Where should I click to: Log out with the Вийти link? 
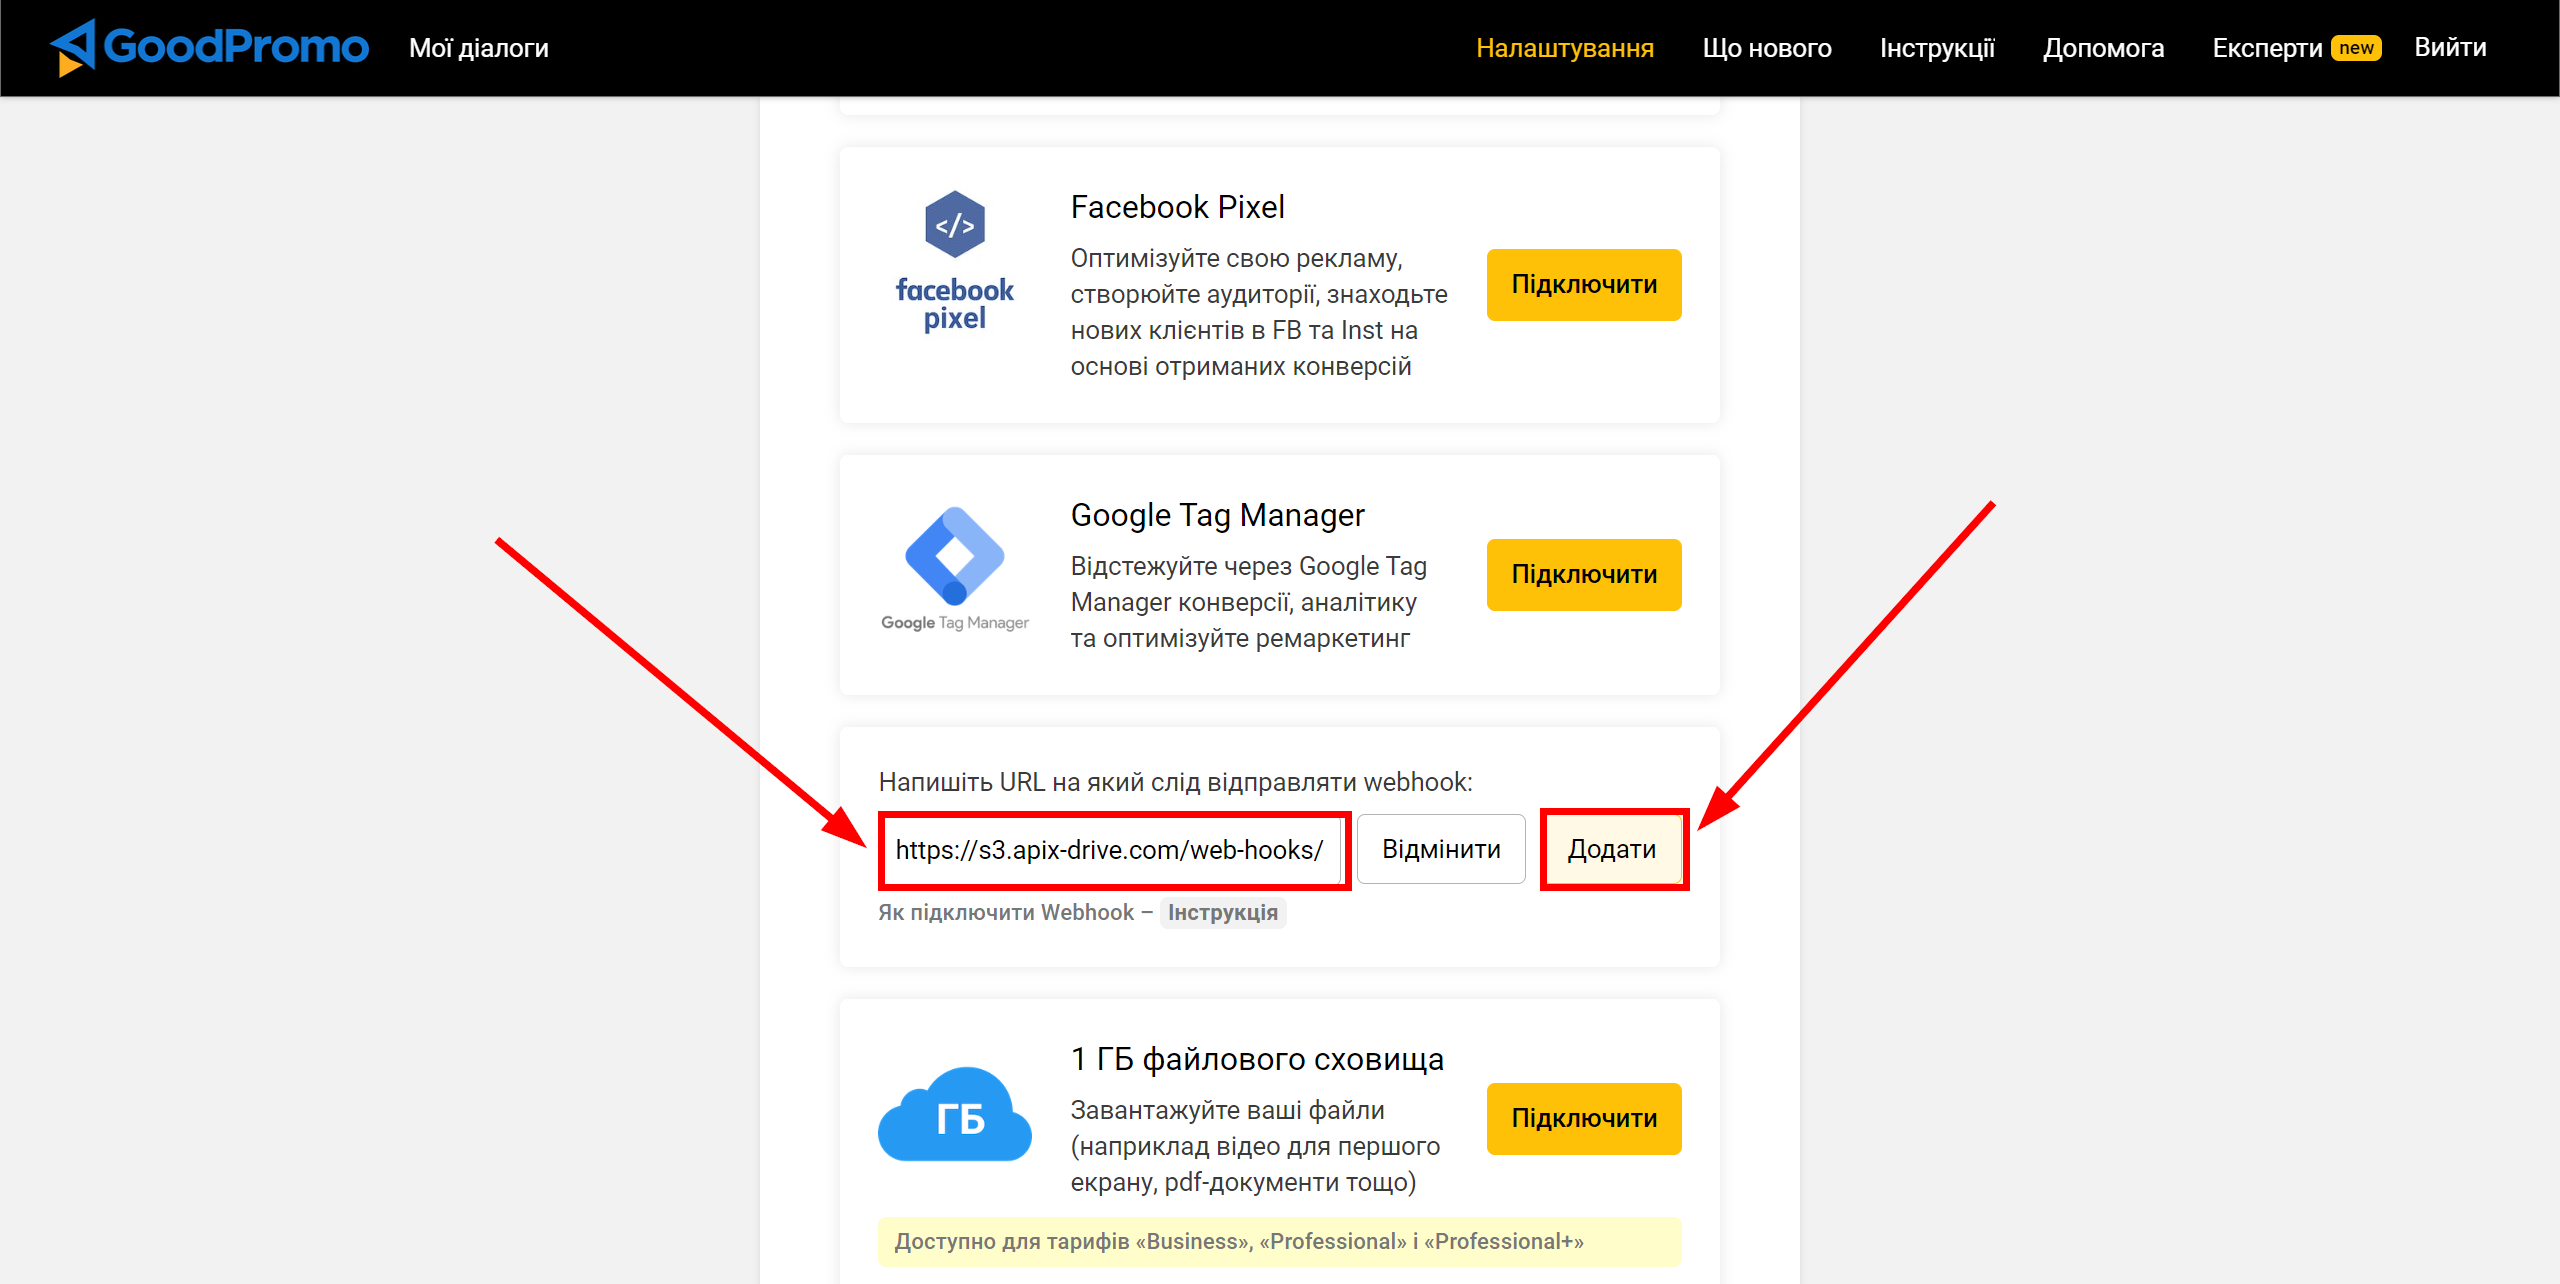2450,47
